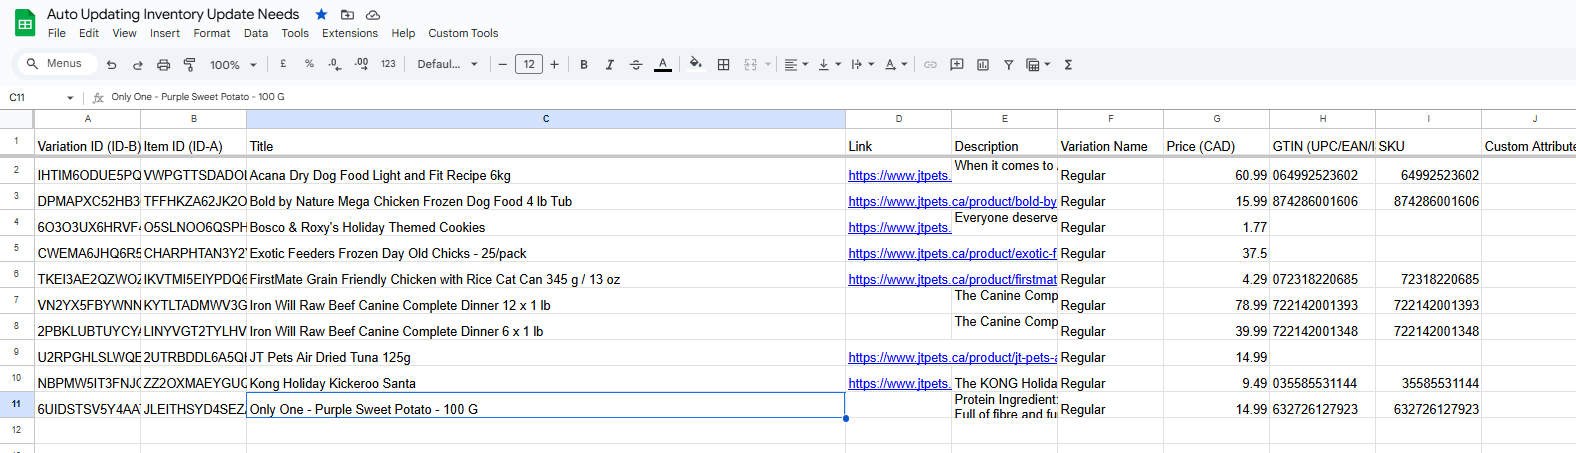The height and width of the screenshot is (453, 1576).
Task: Insert chart icon
Action: pyautogui.click(x=983, y=64)
